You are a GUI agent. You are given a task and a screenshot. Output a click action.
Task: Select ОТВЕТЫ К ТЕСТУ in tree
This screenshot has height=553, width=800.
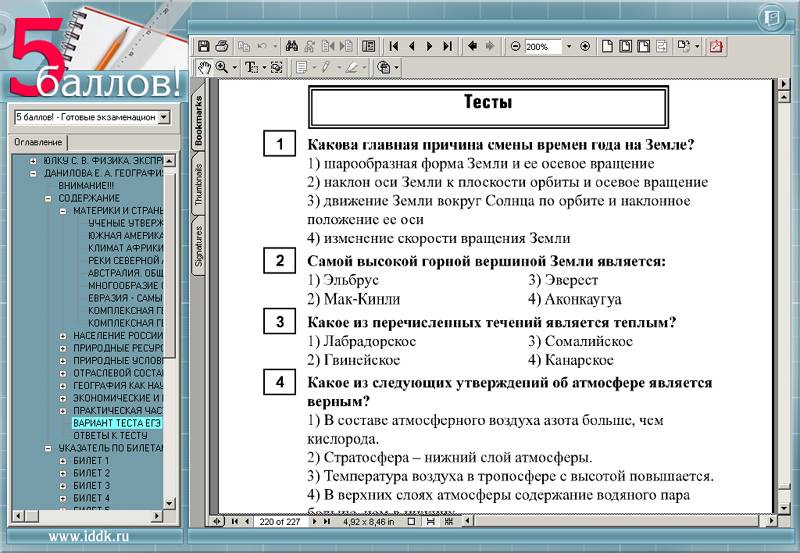110,436
